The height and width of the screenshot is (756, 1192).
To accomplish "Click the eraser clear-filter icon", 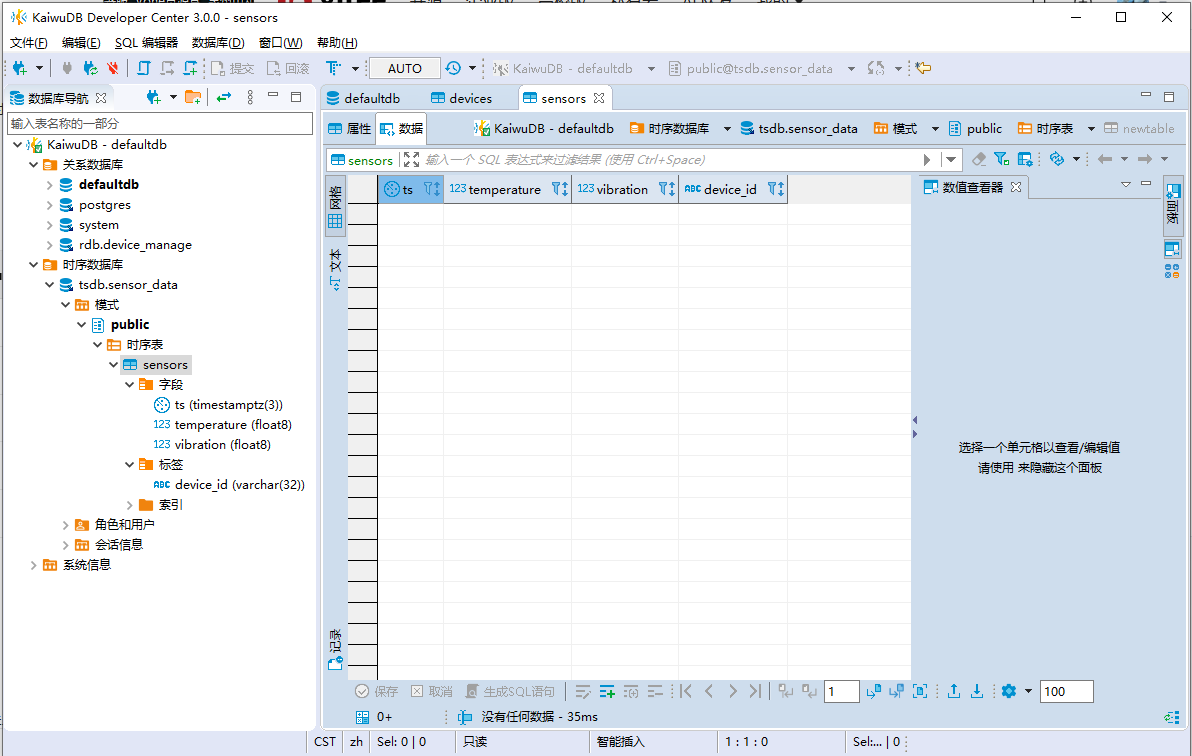I will pyautogui.click(x=979, y=159).
